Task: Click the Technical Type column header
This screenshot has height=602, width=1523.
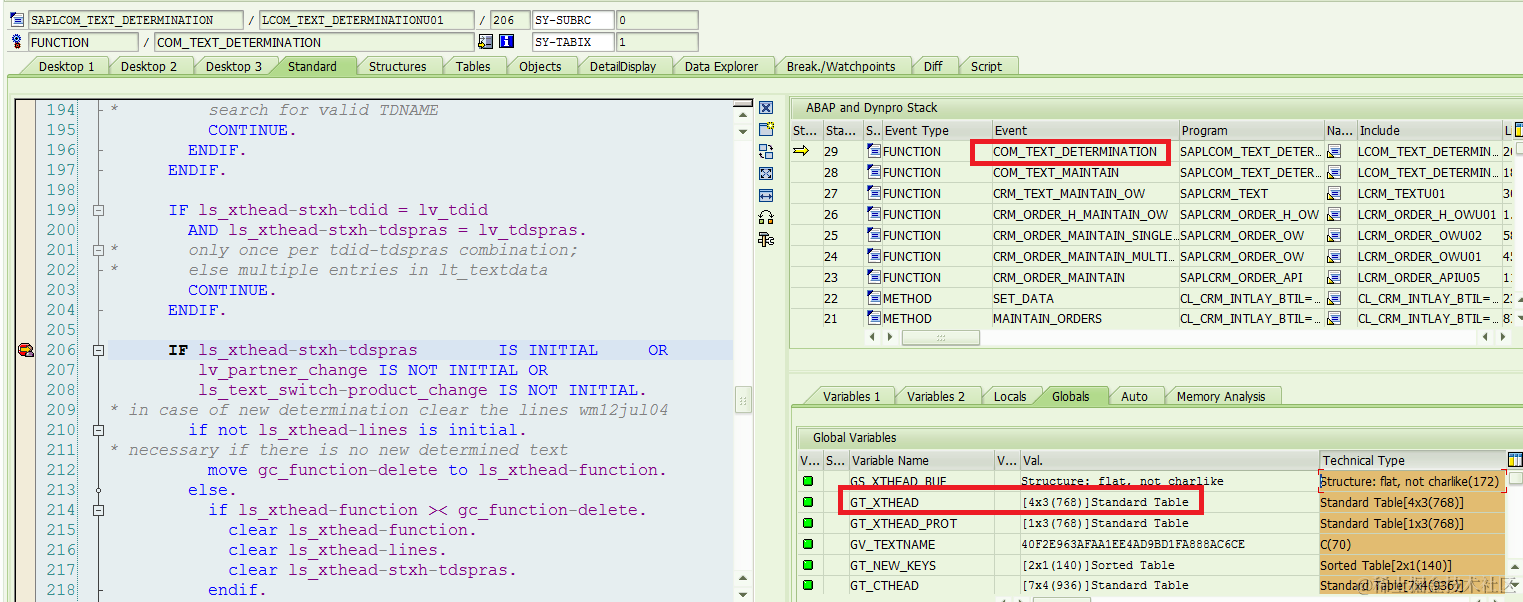Action: (1411, 460)
